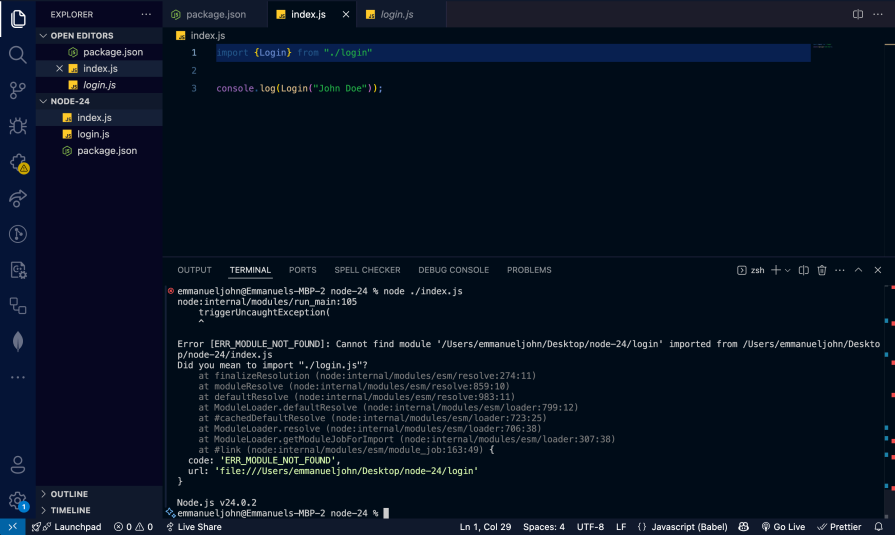This screenshot has width=895, height=535.
Task: Click Ln 1, Col 29 cursor position
Action: [x=485, y=527]
